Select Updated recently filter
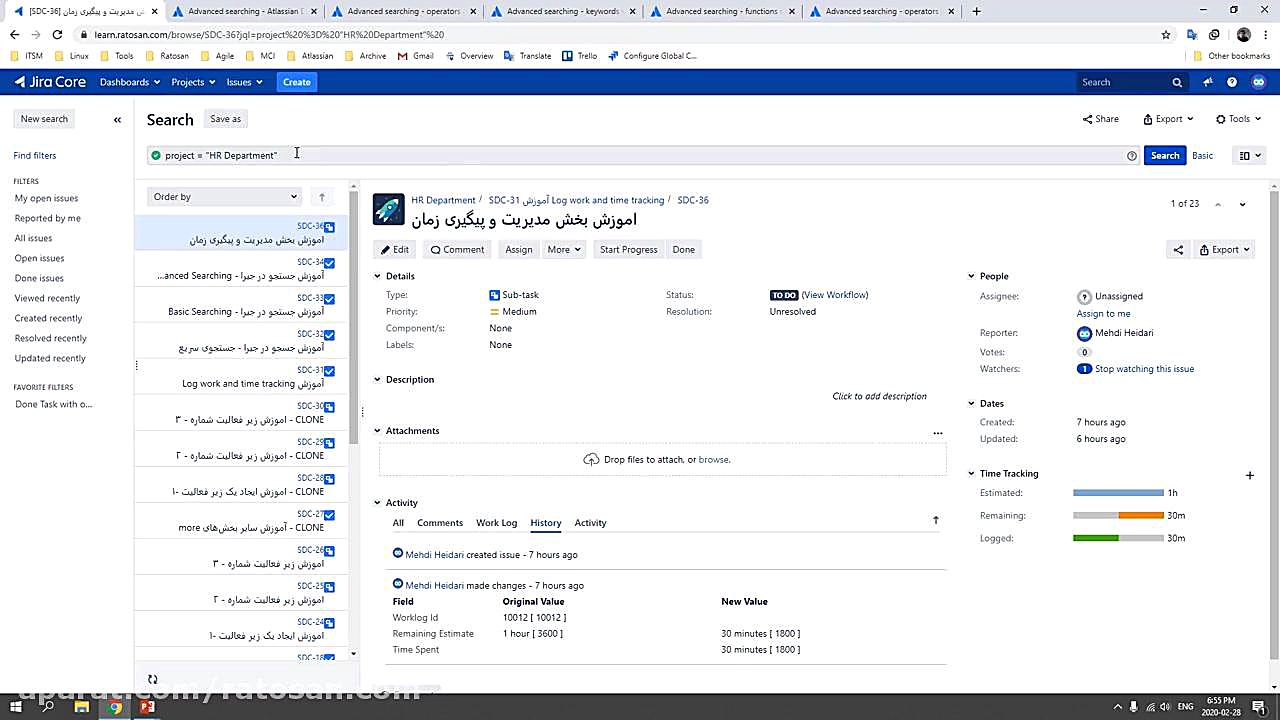1280x720 pixels. pos(50,358)
